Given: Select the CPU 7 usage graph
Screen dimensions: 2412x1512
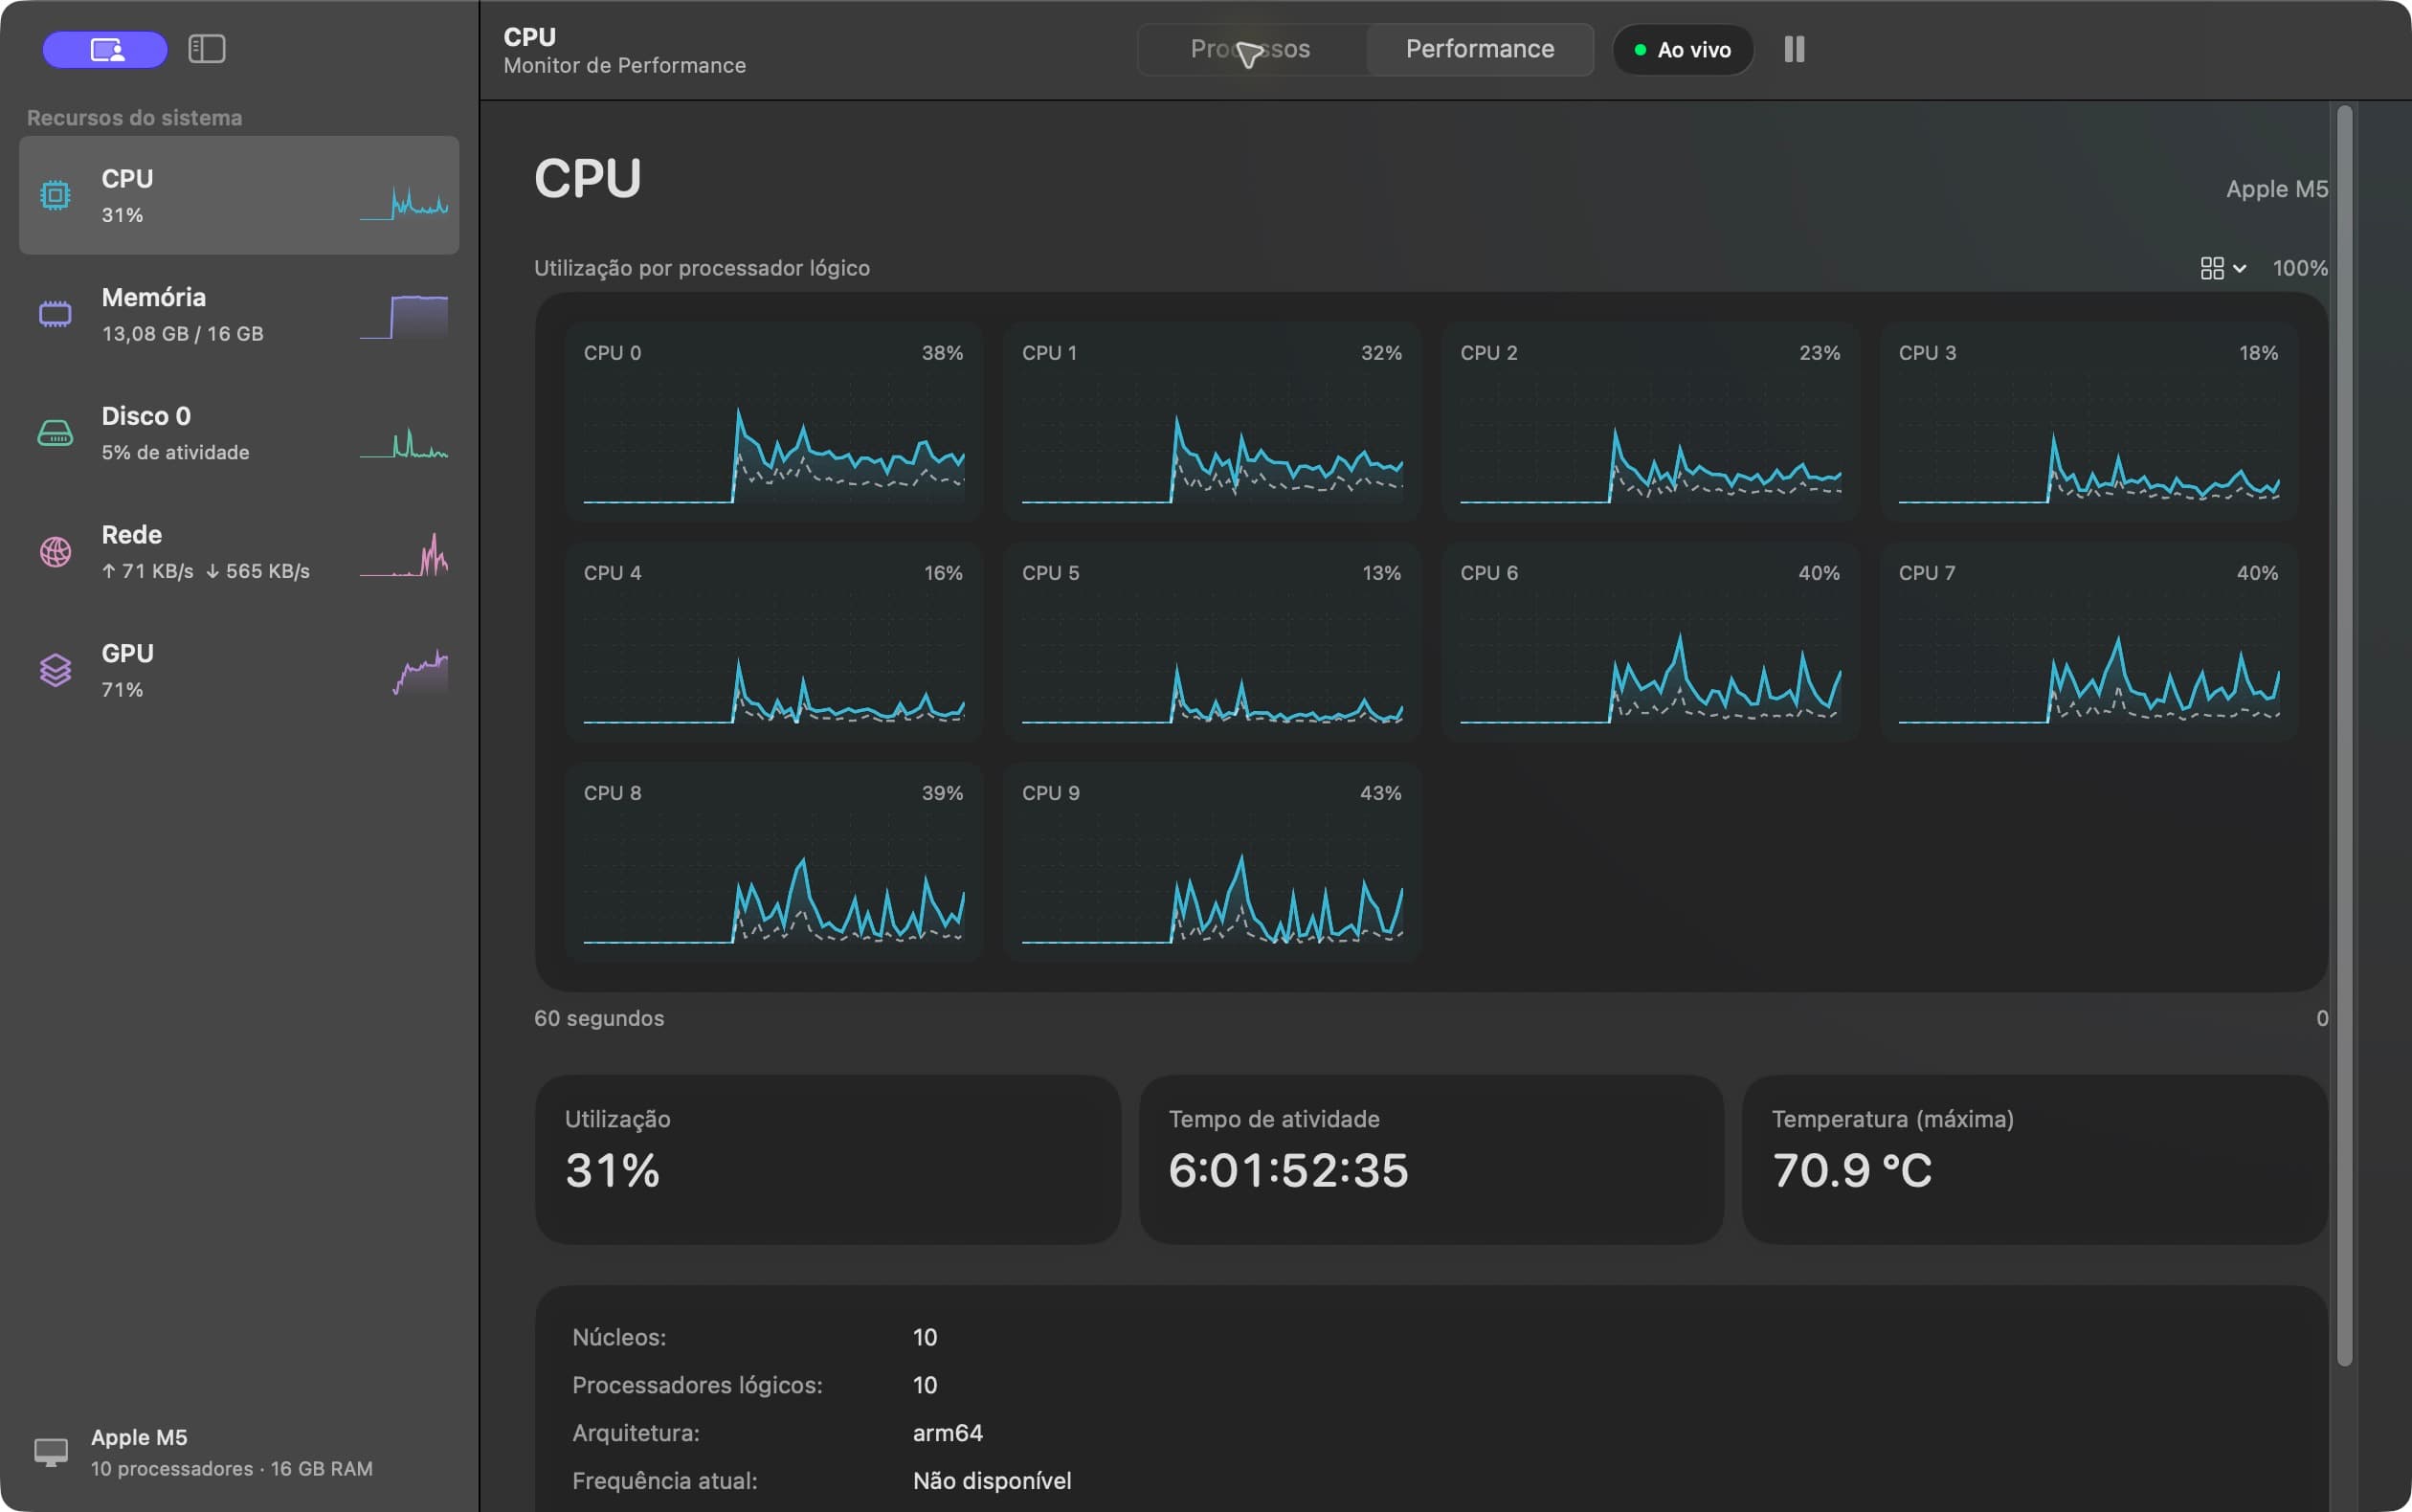Looking at the screenshot, I should click(x=2088, y=641).
